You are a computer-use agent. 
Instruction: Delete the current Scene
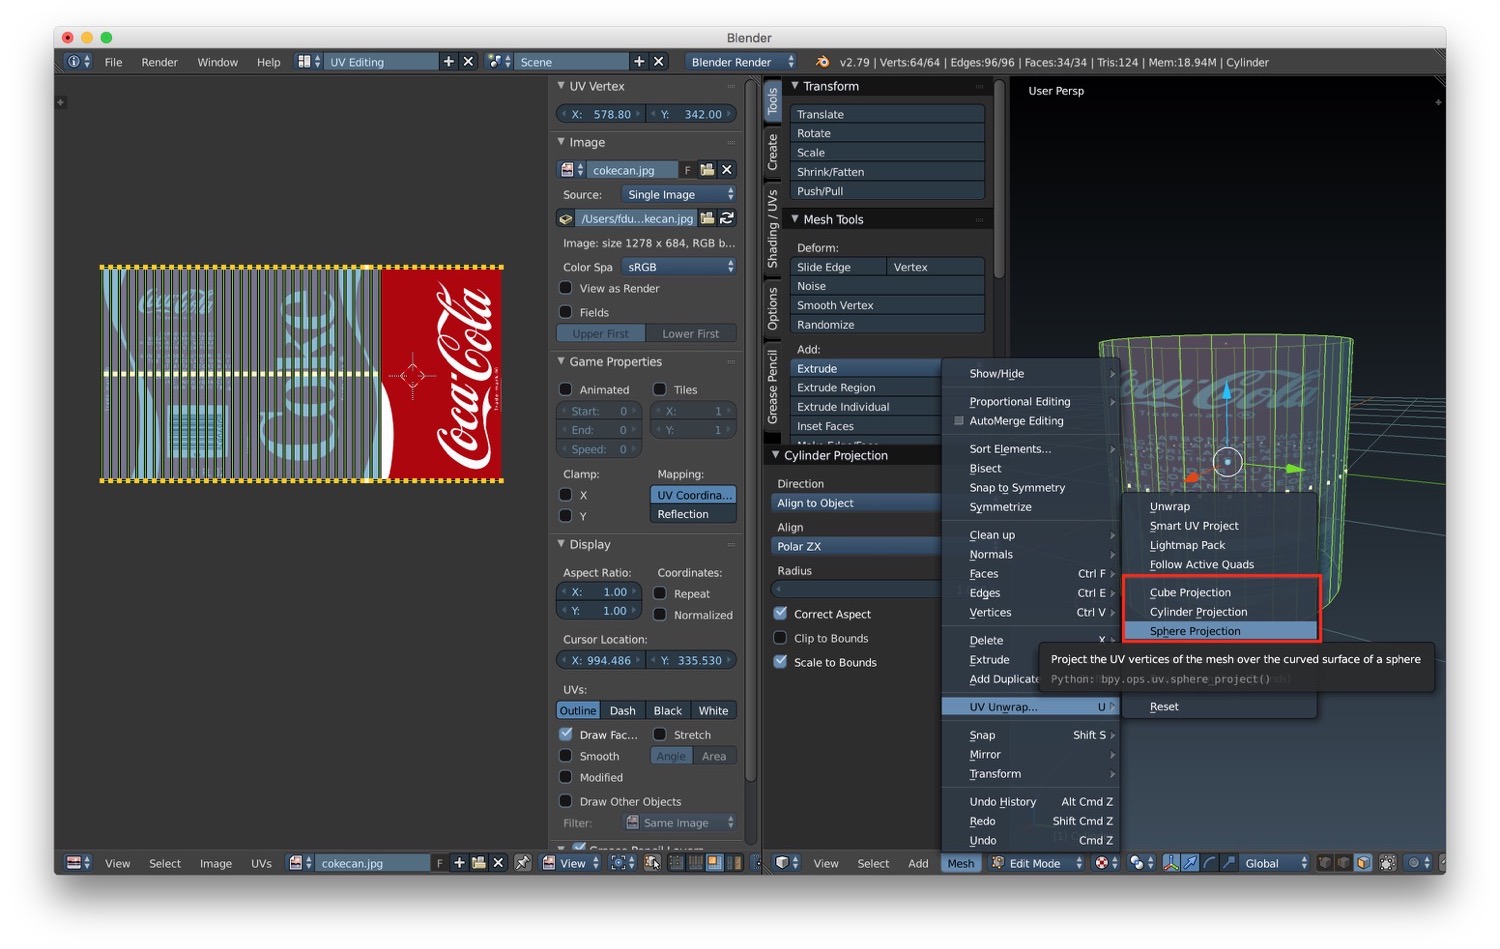(x=658, y=62)
